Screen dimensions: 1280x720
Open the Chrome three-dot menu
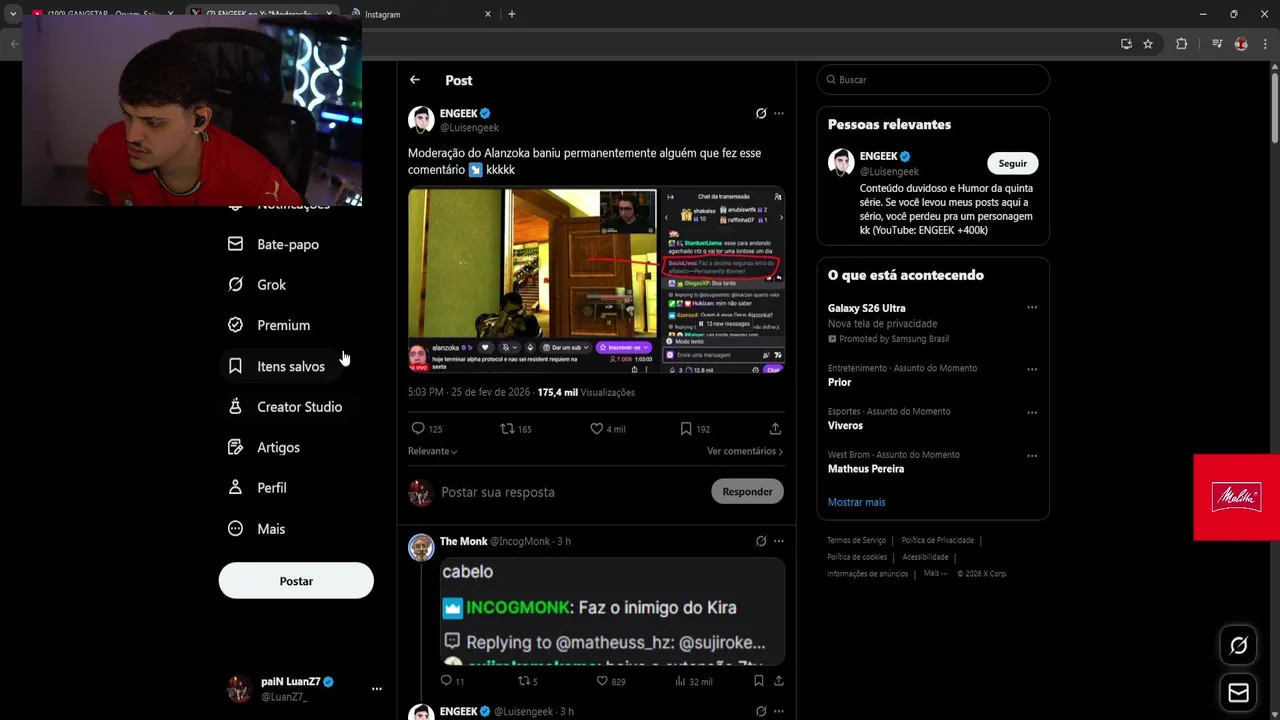(1265, 44)
